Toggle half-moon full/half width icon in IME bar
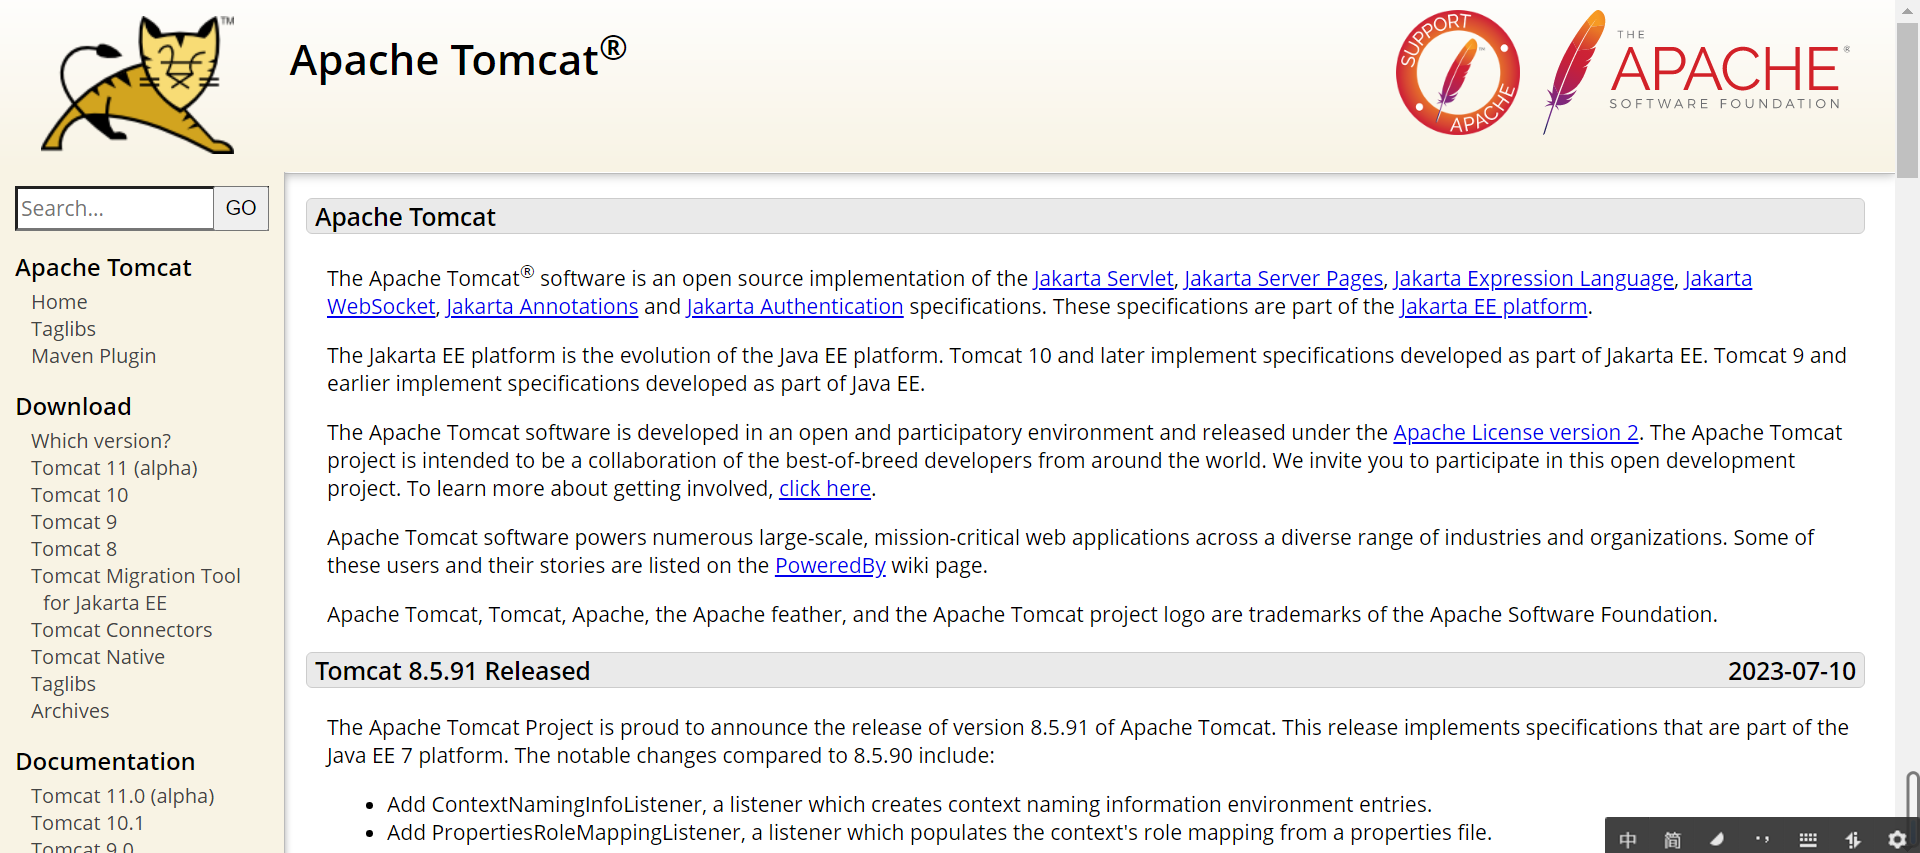The image size is (1920, 853). click(x=1717, y=840)
